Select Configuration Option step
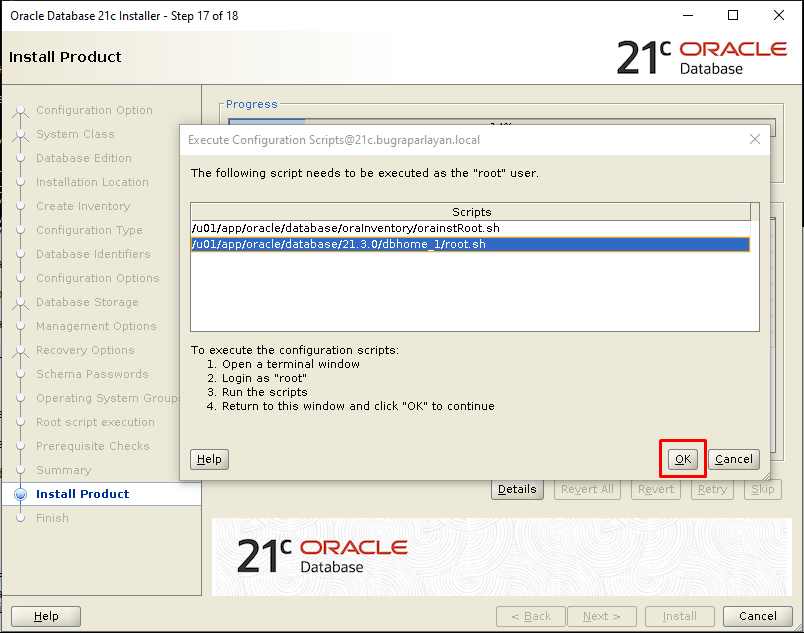The width and height of the screenshot is (804, 633). coord(94,110)
